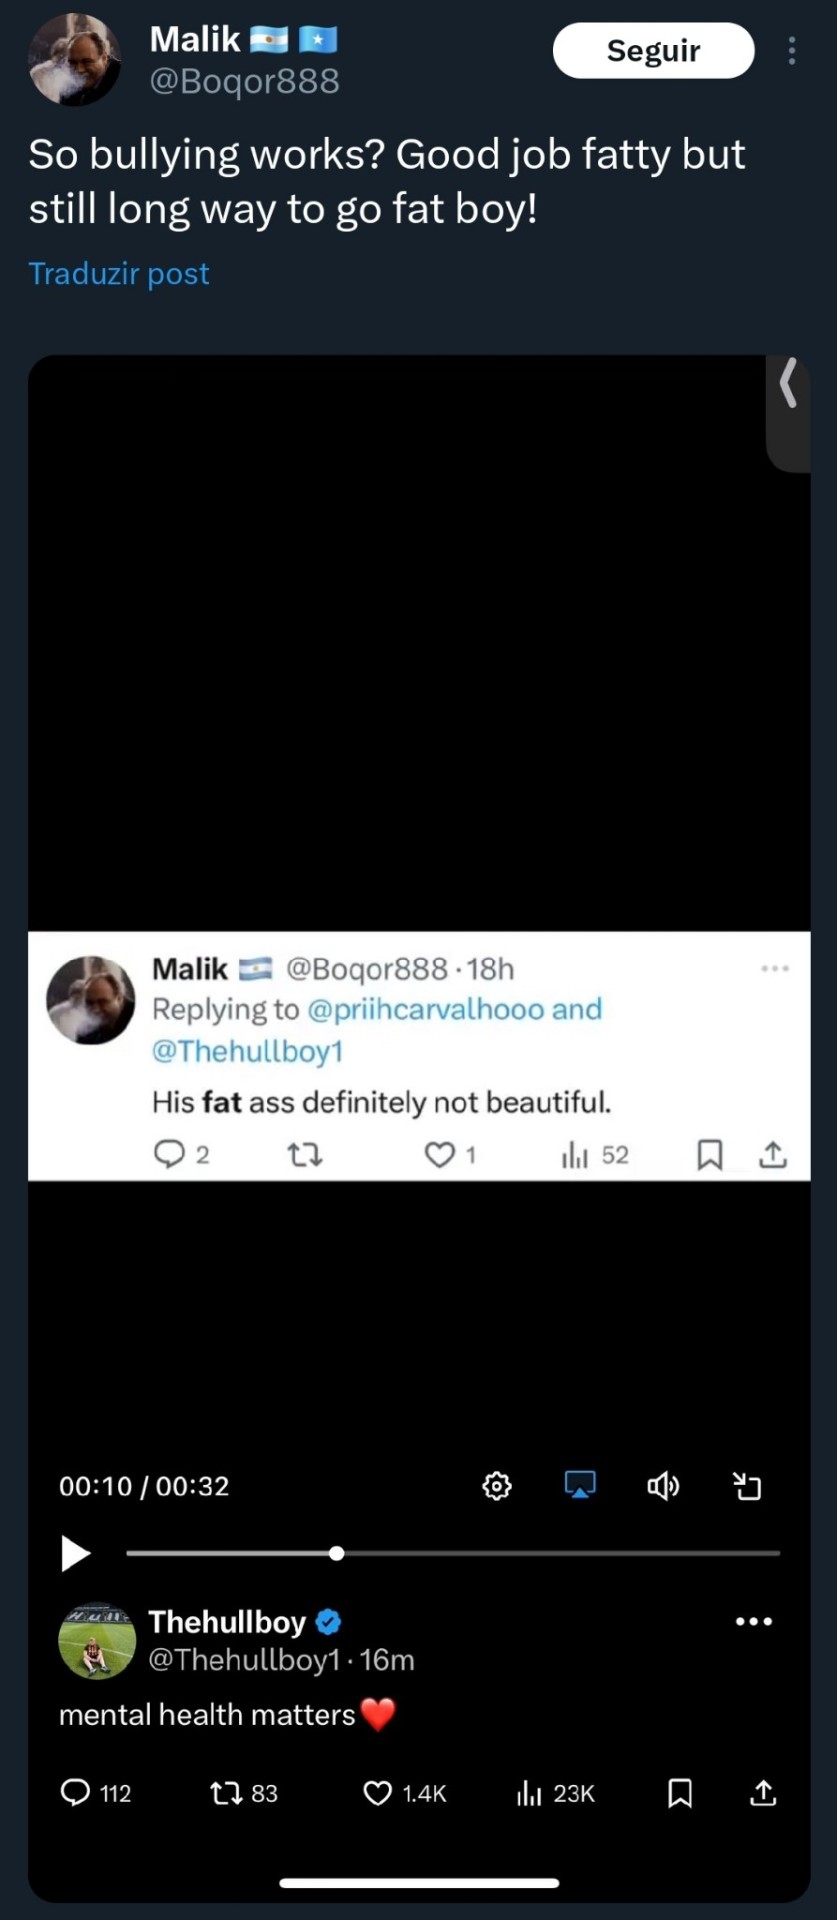Open Malik post options menu
This screenshot has height=1920, width=837.
(x=792, y=51)
